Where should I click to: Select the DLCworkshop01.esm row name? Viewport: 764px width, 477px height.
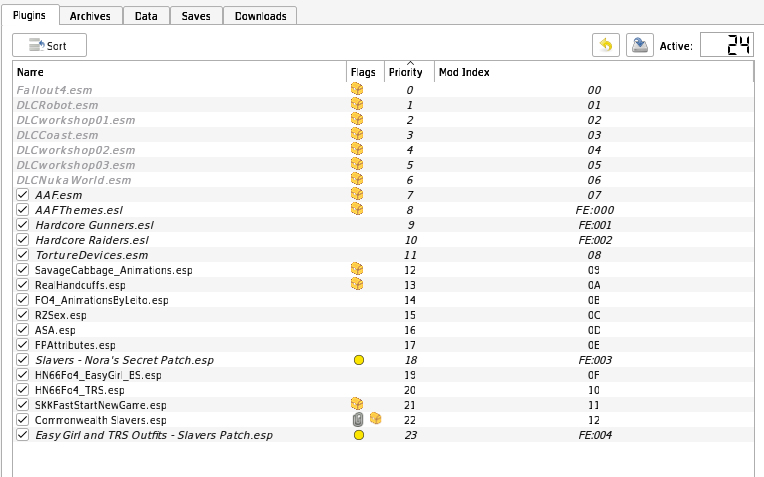(x=76, y=120)
